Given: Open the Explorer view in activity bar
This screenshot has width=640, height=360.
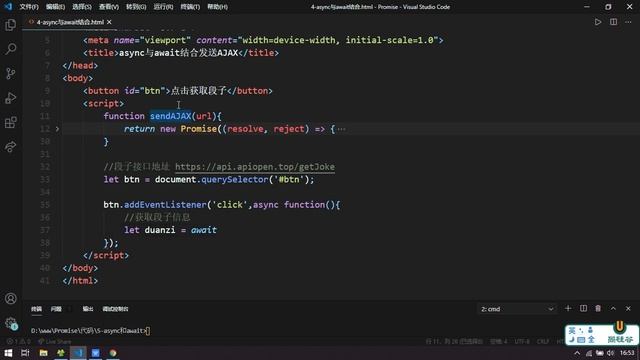Looking at the screenshot, I should click(x=11, y=25).
